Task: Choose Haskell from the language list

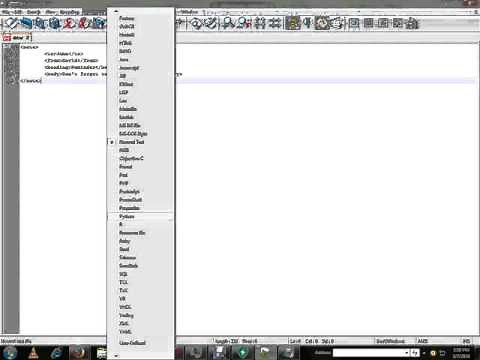Action: (140, 35)
